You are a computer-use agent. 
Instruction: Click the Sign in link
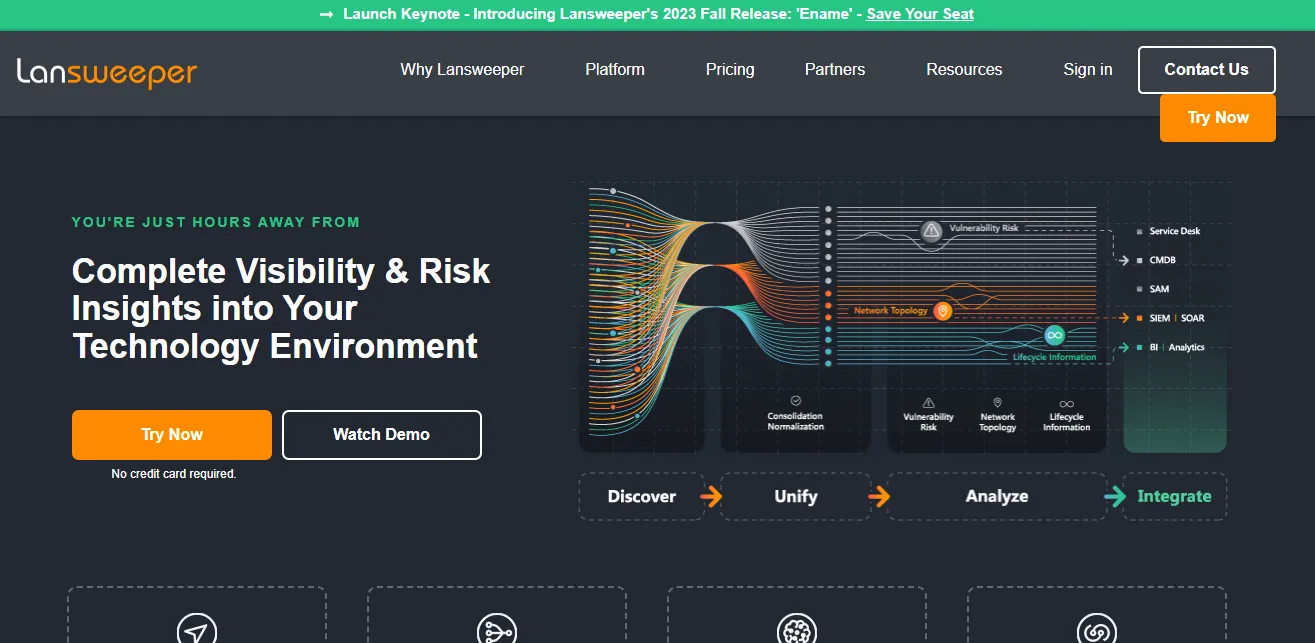tap(1088, 69)
